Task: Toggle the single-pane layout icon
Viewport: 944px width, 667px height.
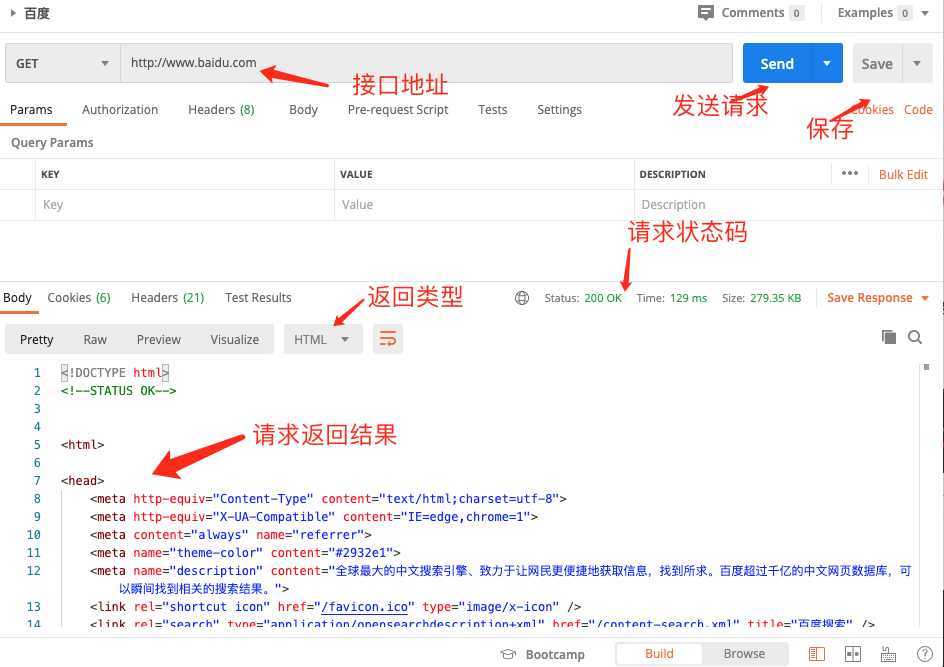Action: click(x=816, y=654)
